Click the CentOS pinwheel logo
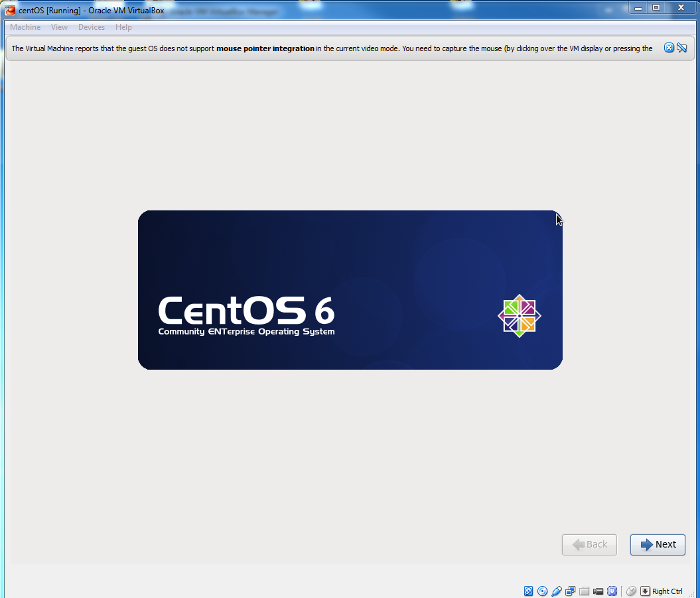Viewport: 700px width, 598px height. 519,316
